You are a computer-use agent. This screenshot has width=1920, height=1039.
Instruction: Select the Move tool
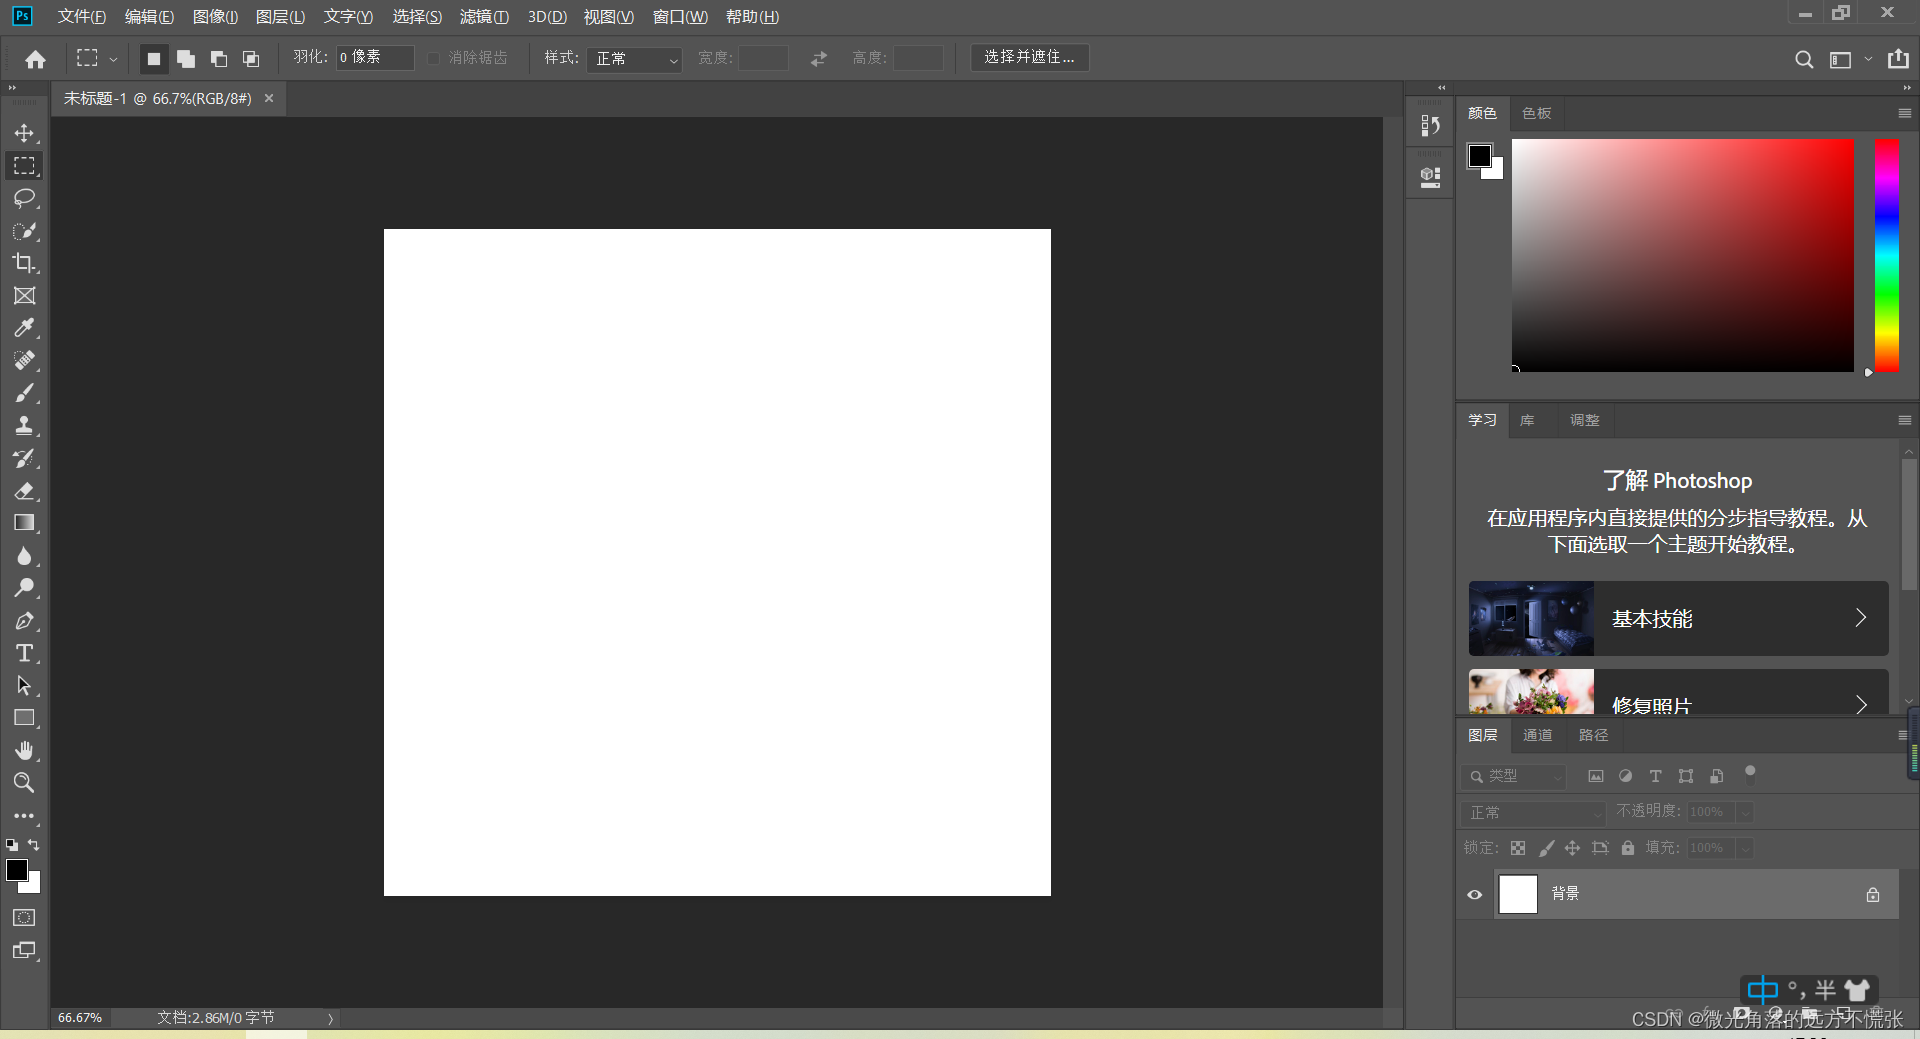coord(25,132)
